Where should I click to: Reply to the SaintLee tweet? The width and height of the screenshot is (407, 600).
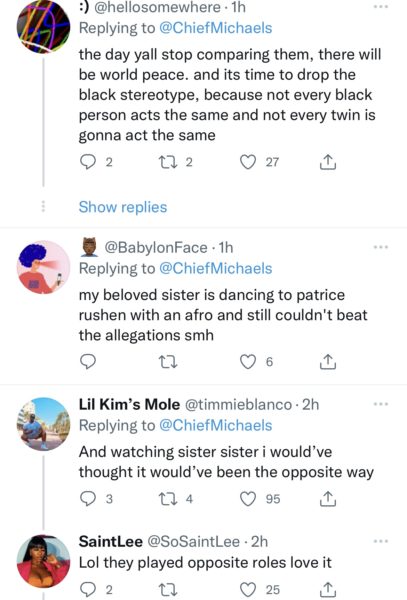click(88, 590)
